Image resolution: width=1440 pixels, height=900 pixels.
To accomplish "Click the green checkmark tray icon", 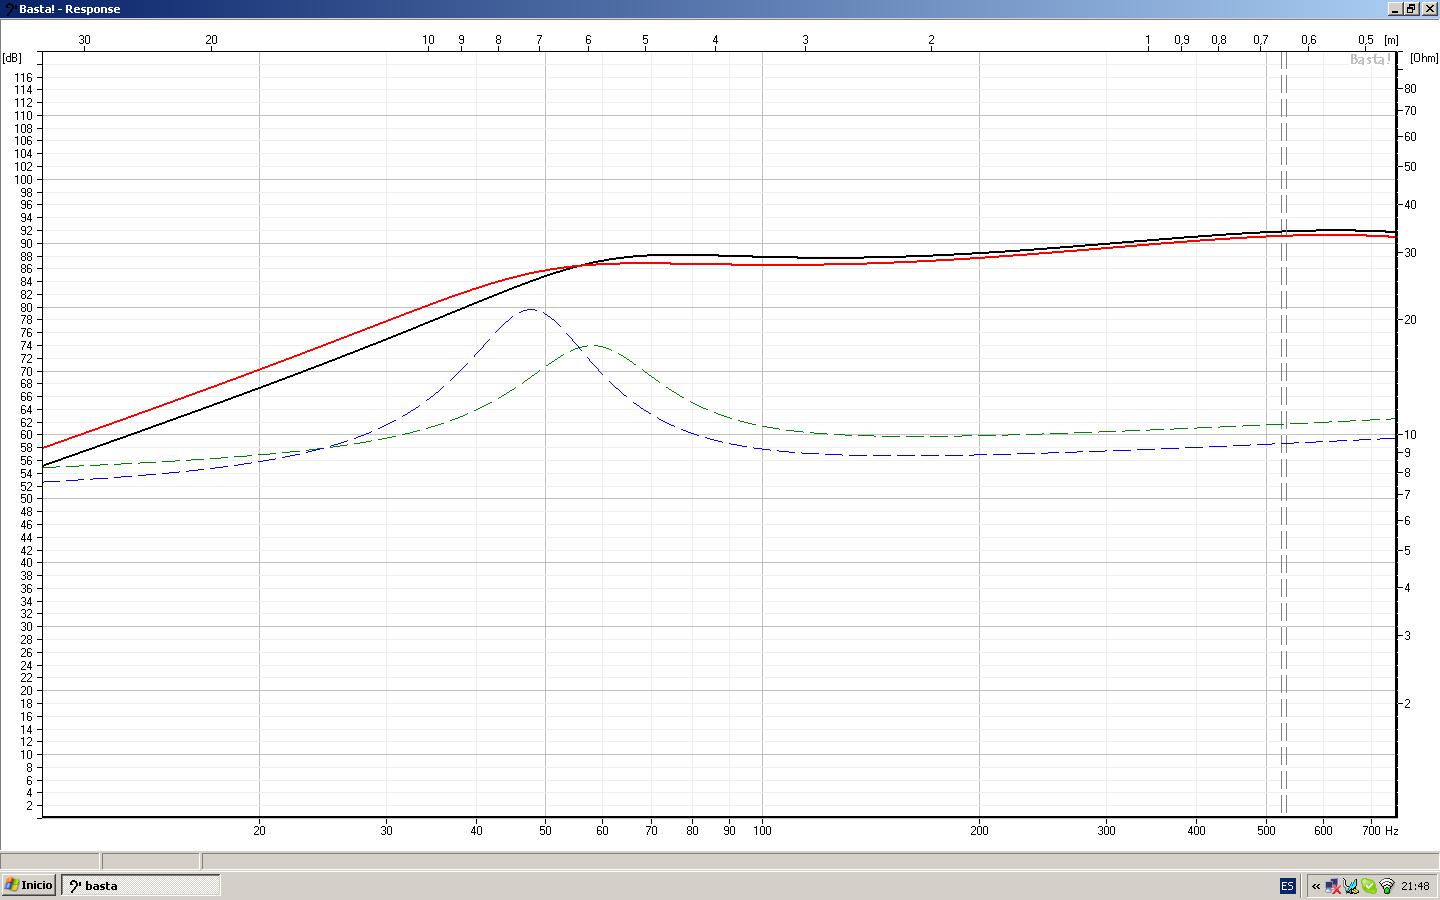I will coord(1369,886).
